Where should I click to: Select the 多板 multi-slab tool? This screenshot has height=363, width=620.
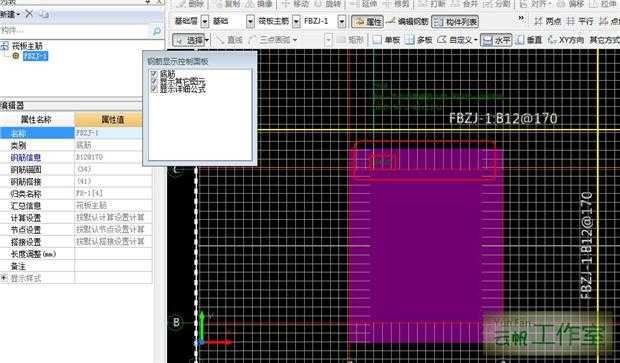pos(420,40)
